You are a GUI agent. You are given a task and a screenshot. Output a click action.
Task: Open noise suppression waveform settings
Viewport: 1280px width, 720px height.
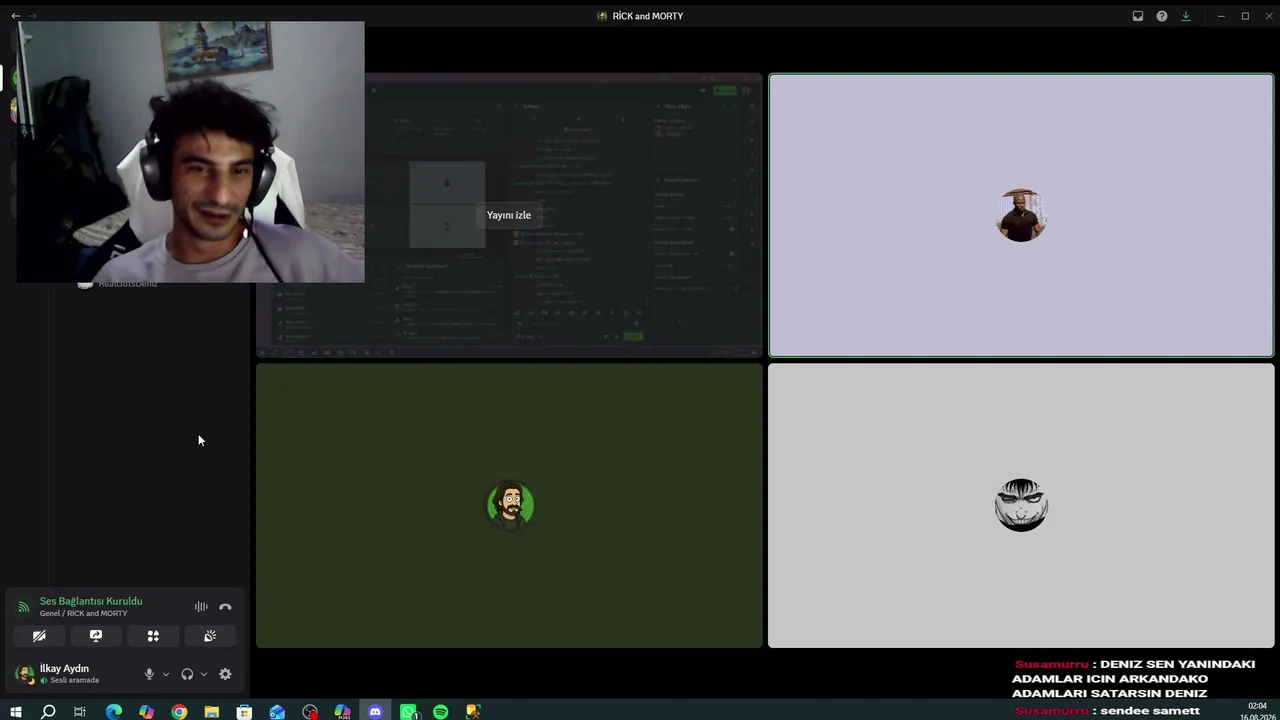tap(201, 607)
